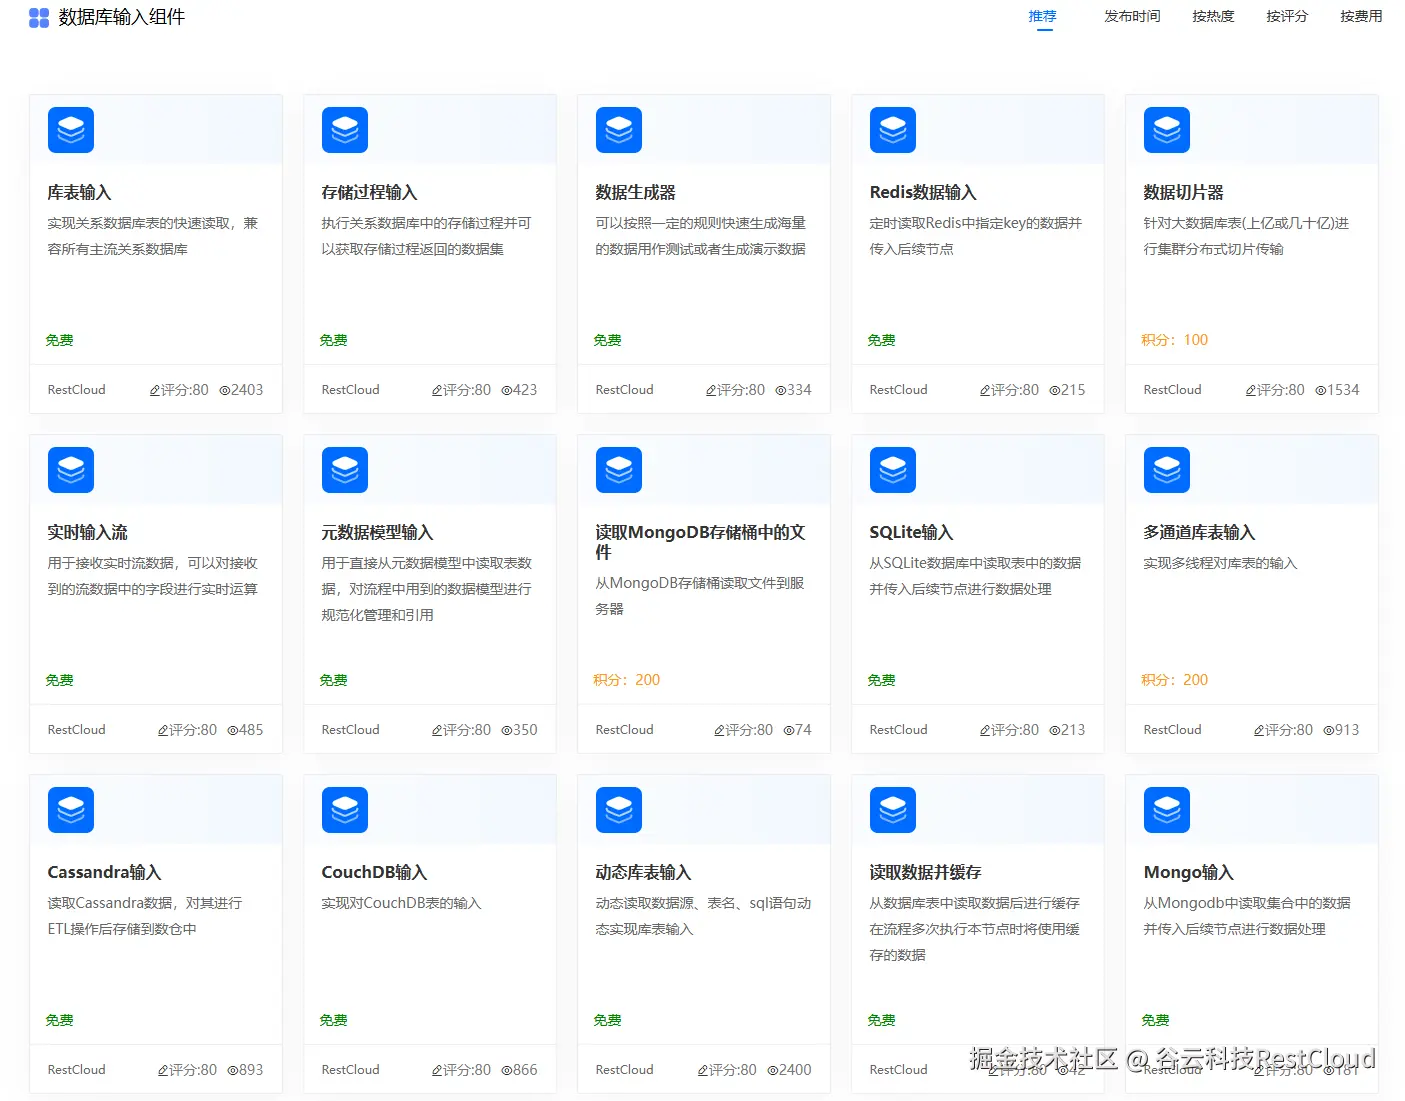Select the SQLite输入 component icon
Screen dimensions: 1405x1101
tap(892, 469)
